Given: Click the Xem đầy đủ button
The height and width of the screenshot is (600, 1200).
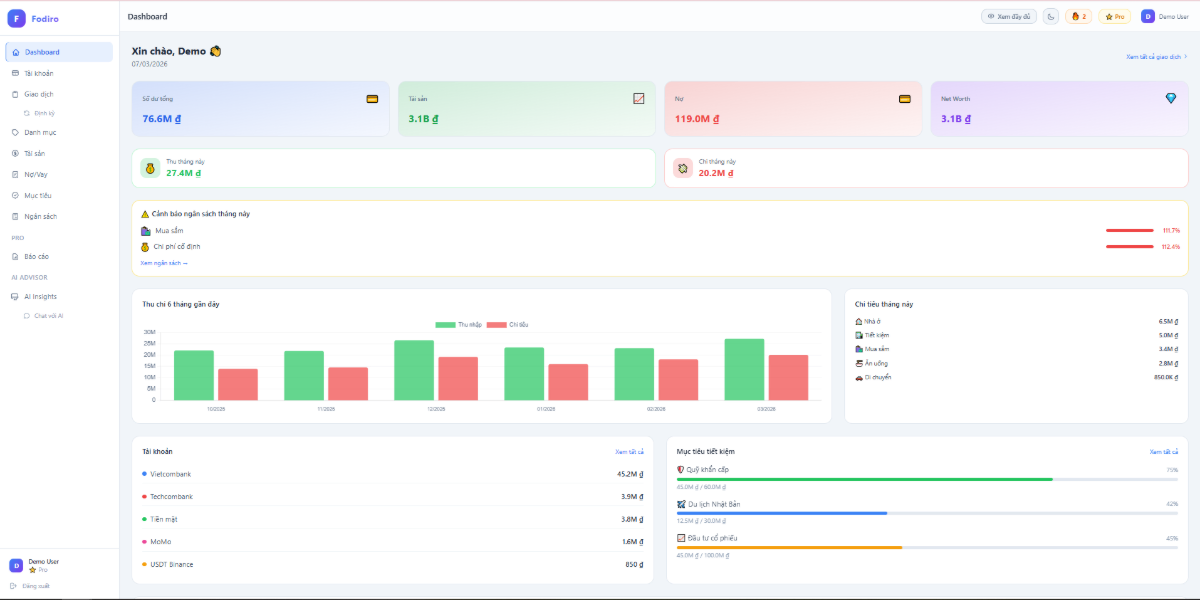Looking at the screenshot, I should coord(1008,16).
